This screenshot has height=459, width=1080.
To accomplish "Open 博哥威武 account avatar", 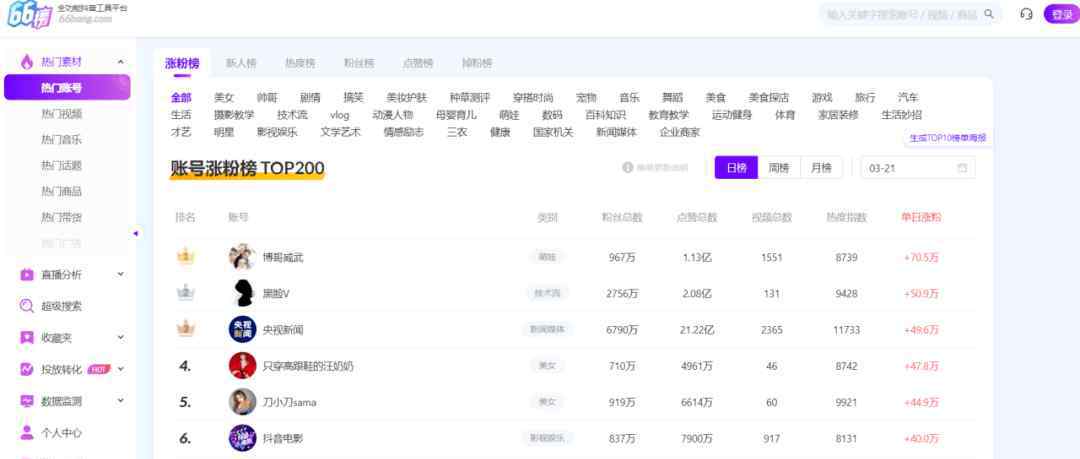I will [242, 257].
